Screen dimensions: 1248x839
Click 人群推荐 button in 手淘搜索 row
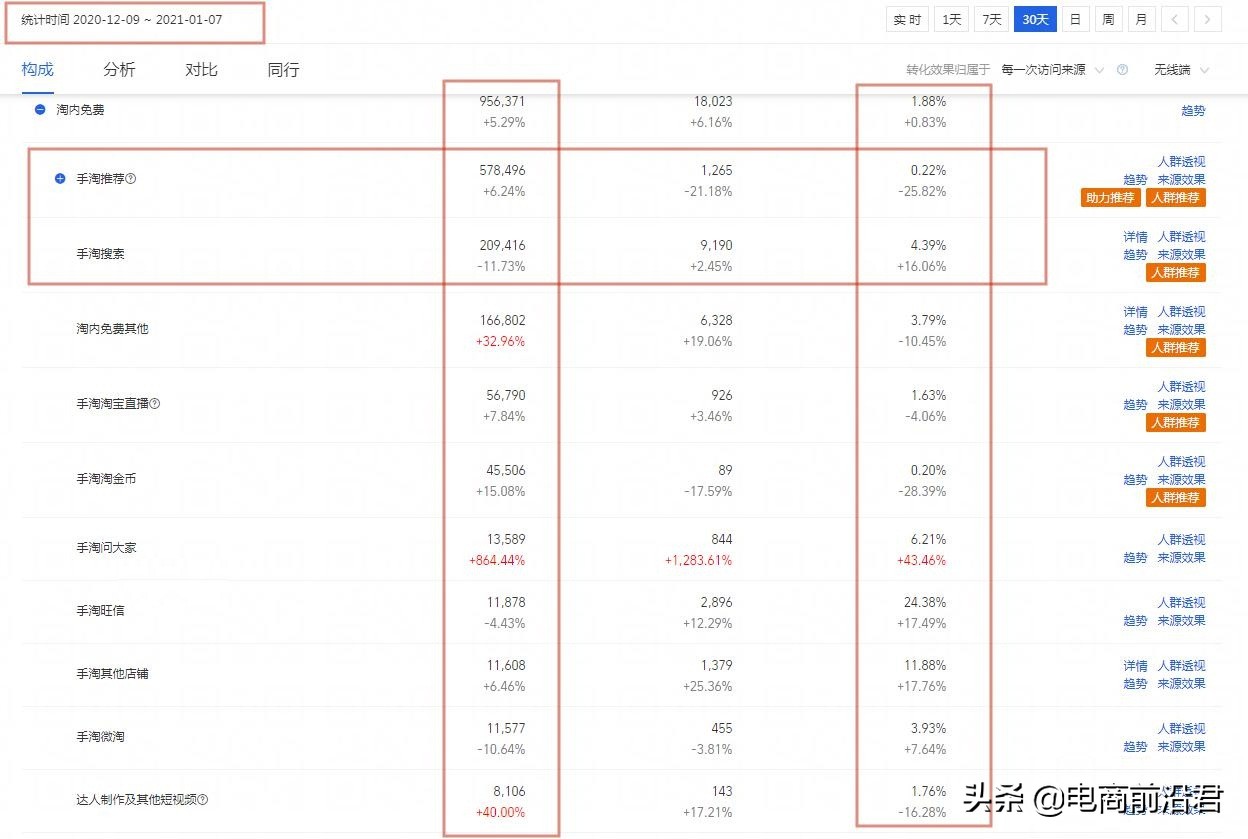(1176, 273)
